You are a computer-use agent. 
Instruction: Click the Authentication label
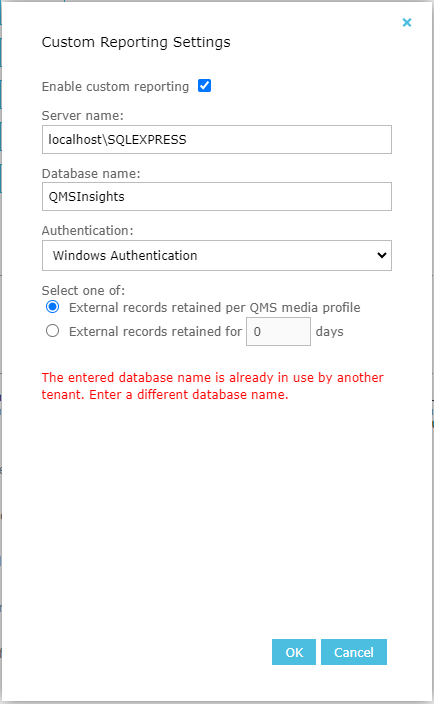point(88,231)
